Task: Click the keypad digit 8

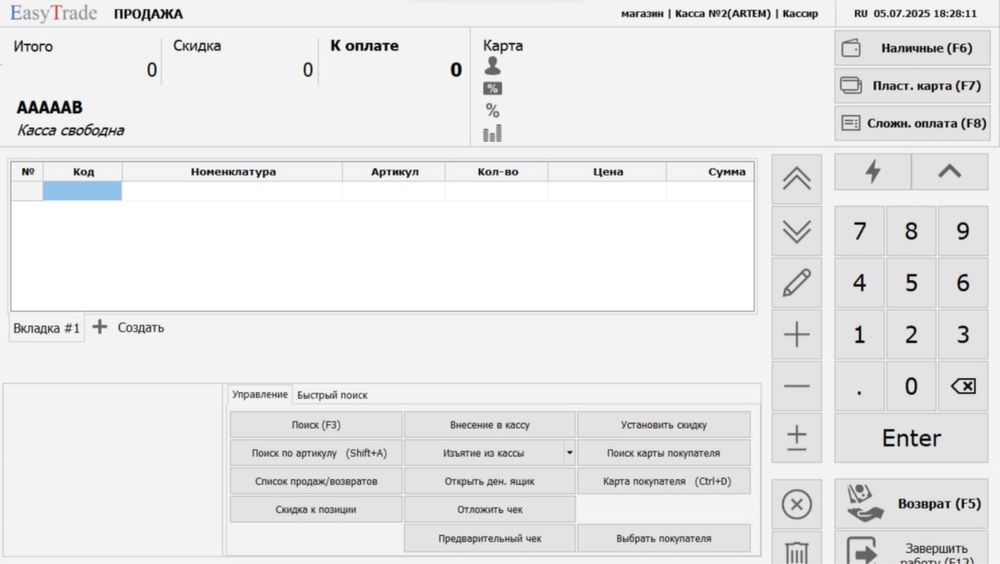Action: pos(911,231)
